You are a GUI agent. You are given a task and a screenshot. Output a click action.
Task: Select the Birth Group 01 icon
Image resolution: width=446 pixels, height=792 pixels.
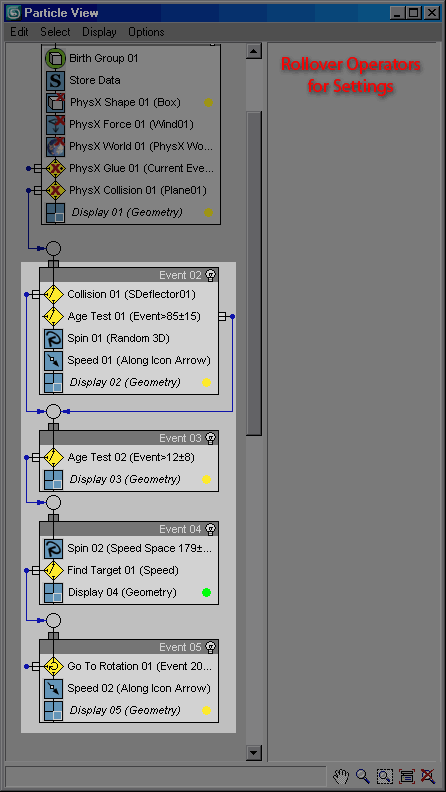[55, 59]
